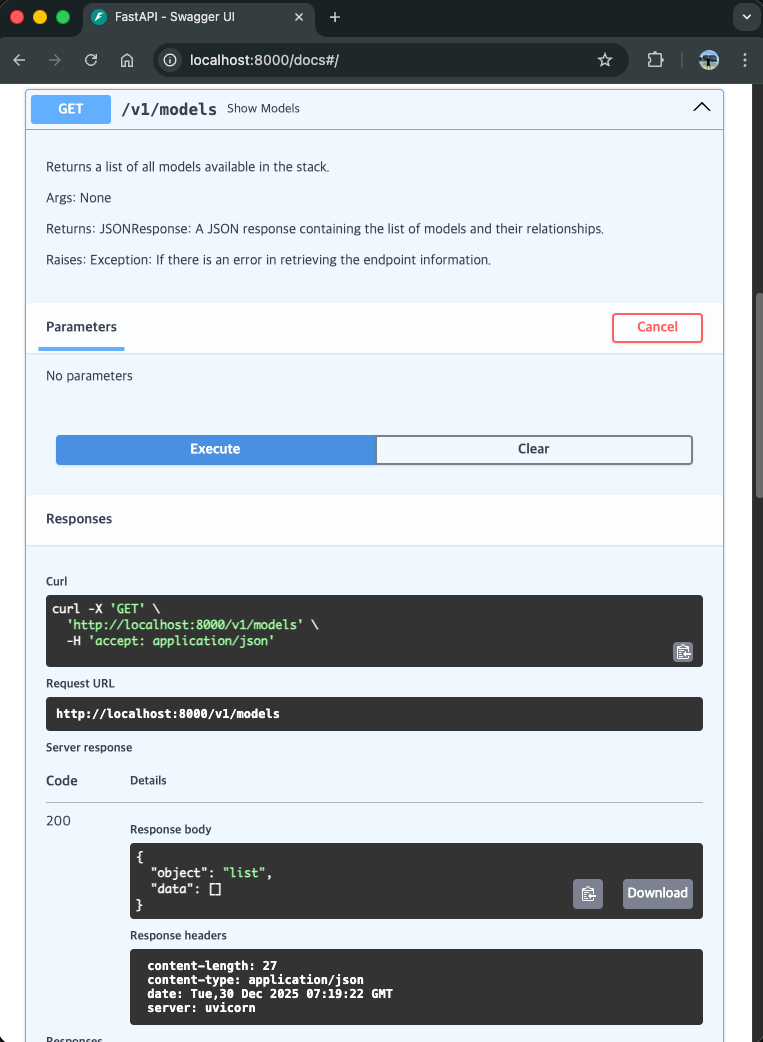Click the GET method badge

click(x=70, y=109)
